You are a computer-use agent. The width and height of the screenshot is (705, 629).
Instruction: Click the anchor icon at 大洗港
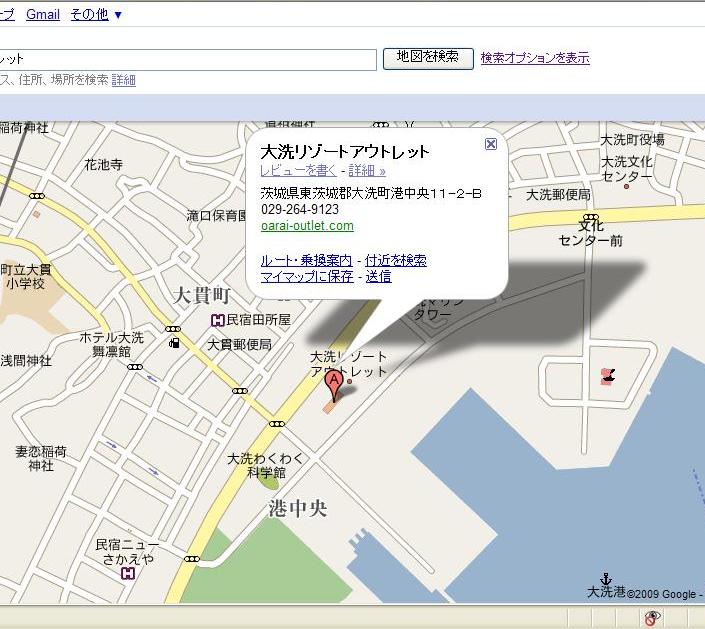point(607,579)
